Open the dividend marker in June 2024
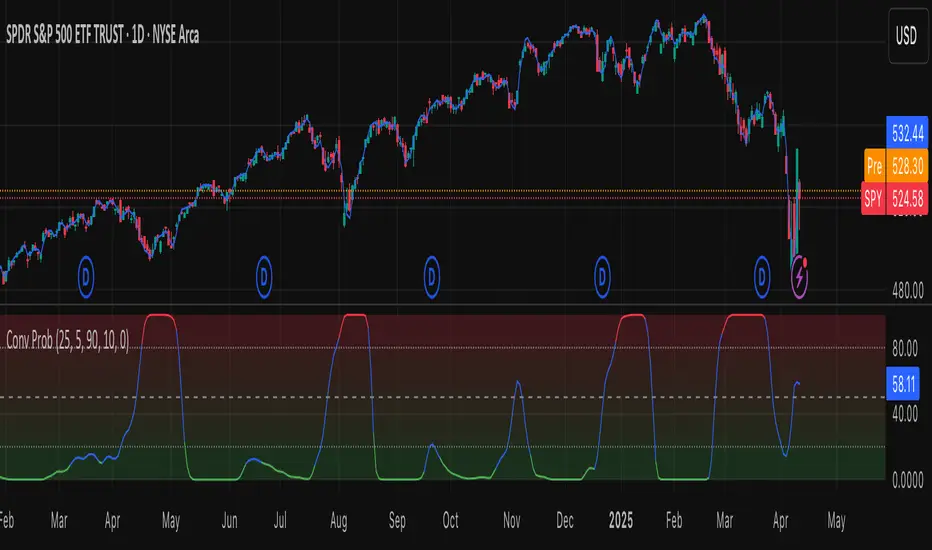 tap(264, 276)
